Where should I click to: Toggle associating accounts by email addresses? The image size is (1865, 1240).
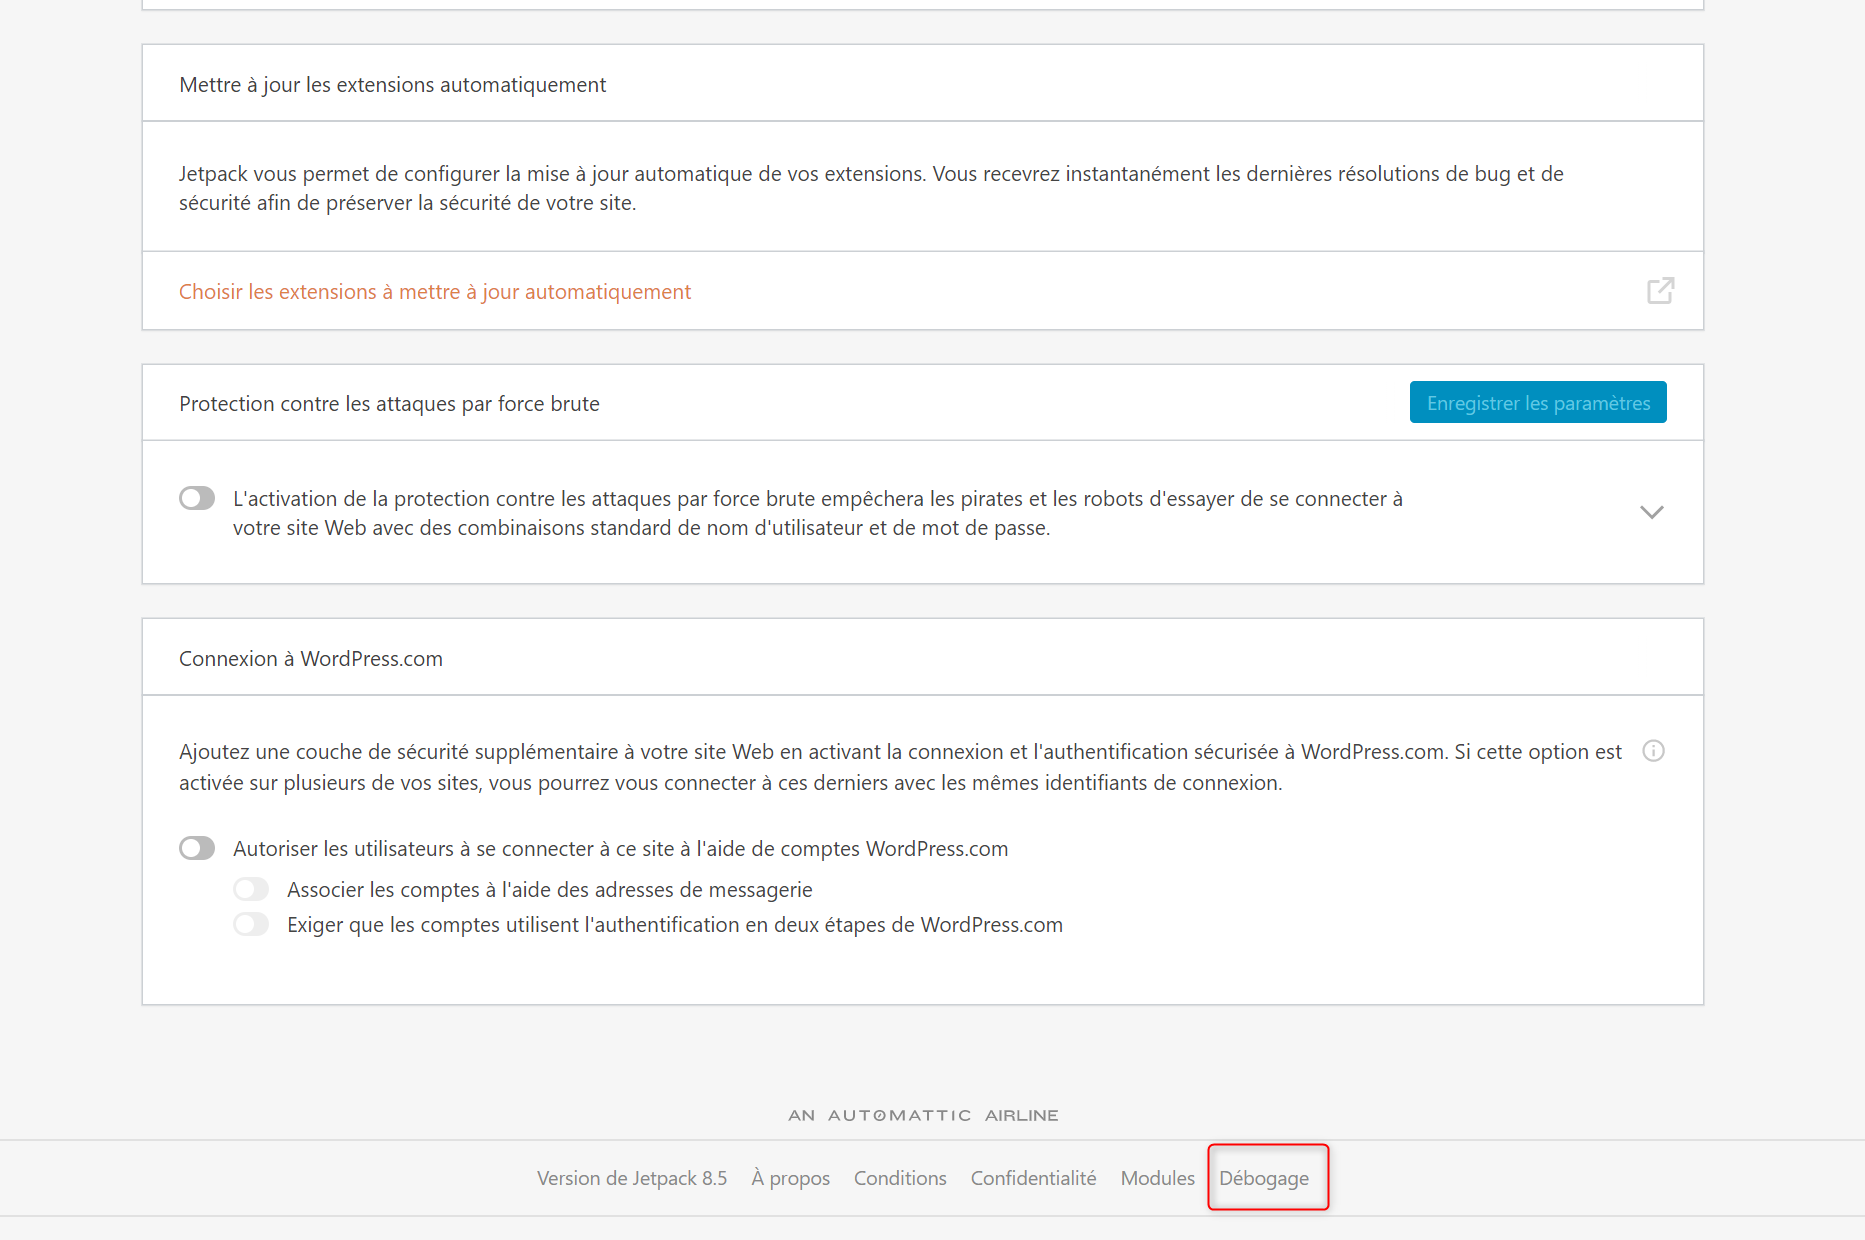pos(251,889)
